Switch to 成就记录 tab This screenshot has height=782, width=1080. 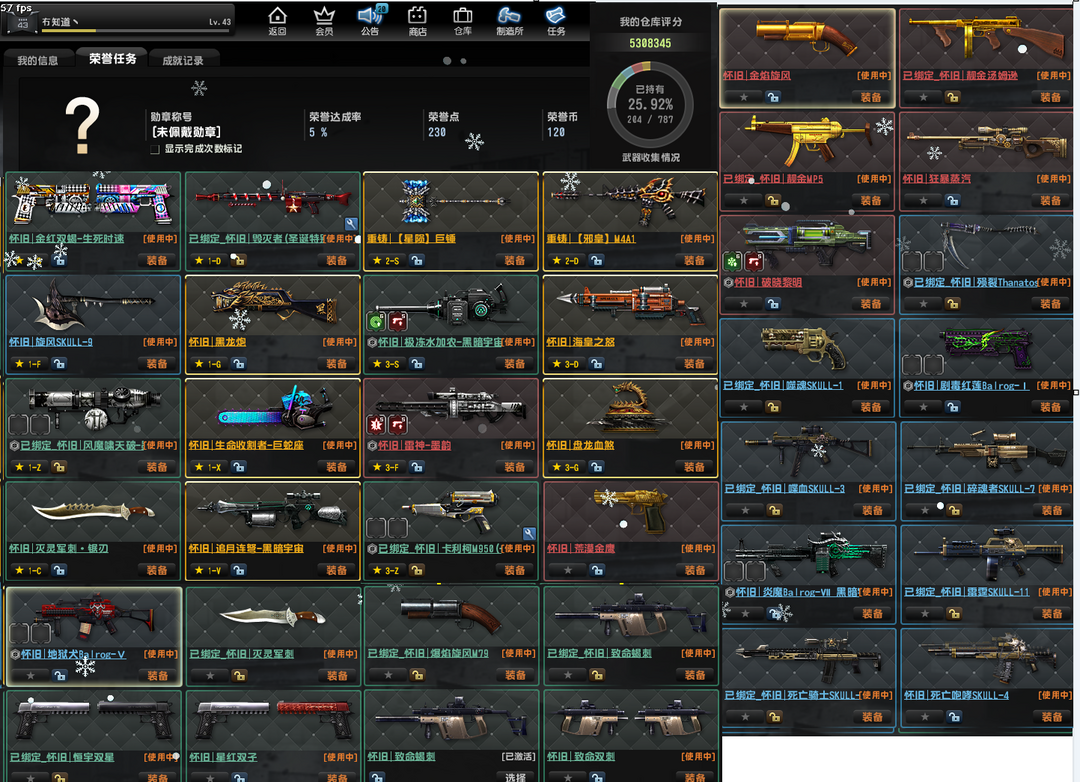point(183,61)
